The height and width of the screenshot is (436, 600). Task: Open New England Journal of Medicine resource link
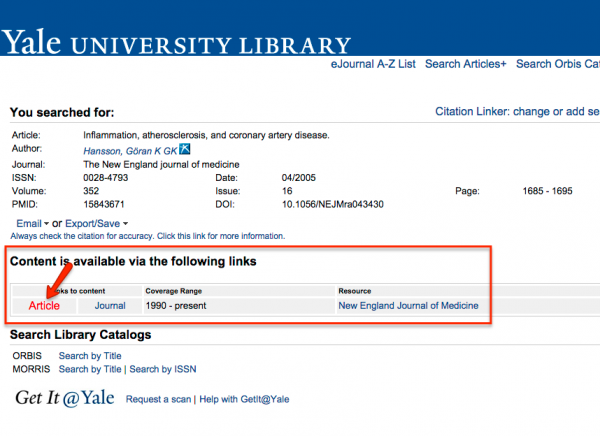pos(408,306)
